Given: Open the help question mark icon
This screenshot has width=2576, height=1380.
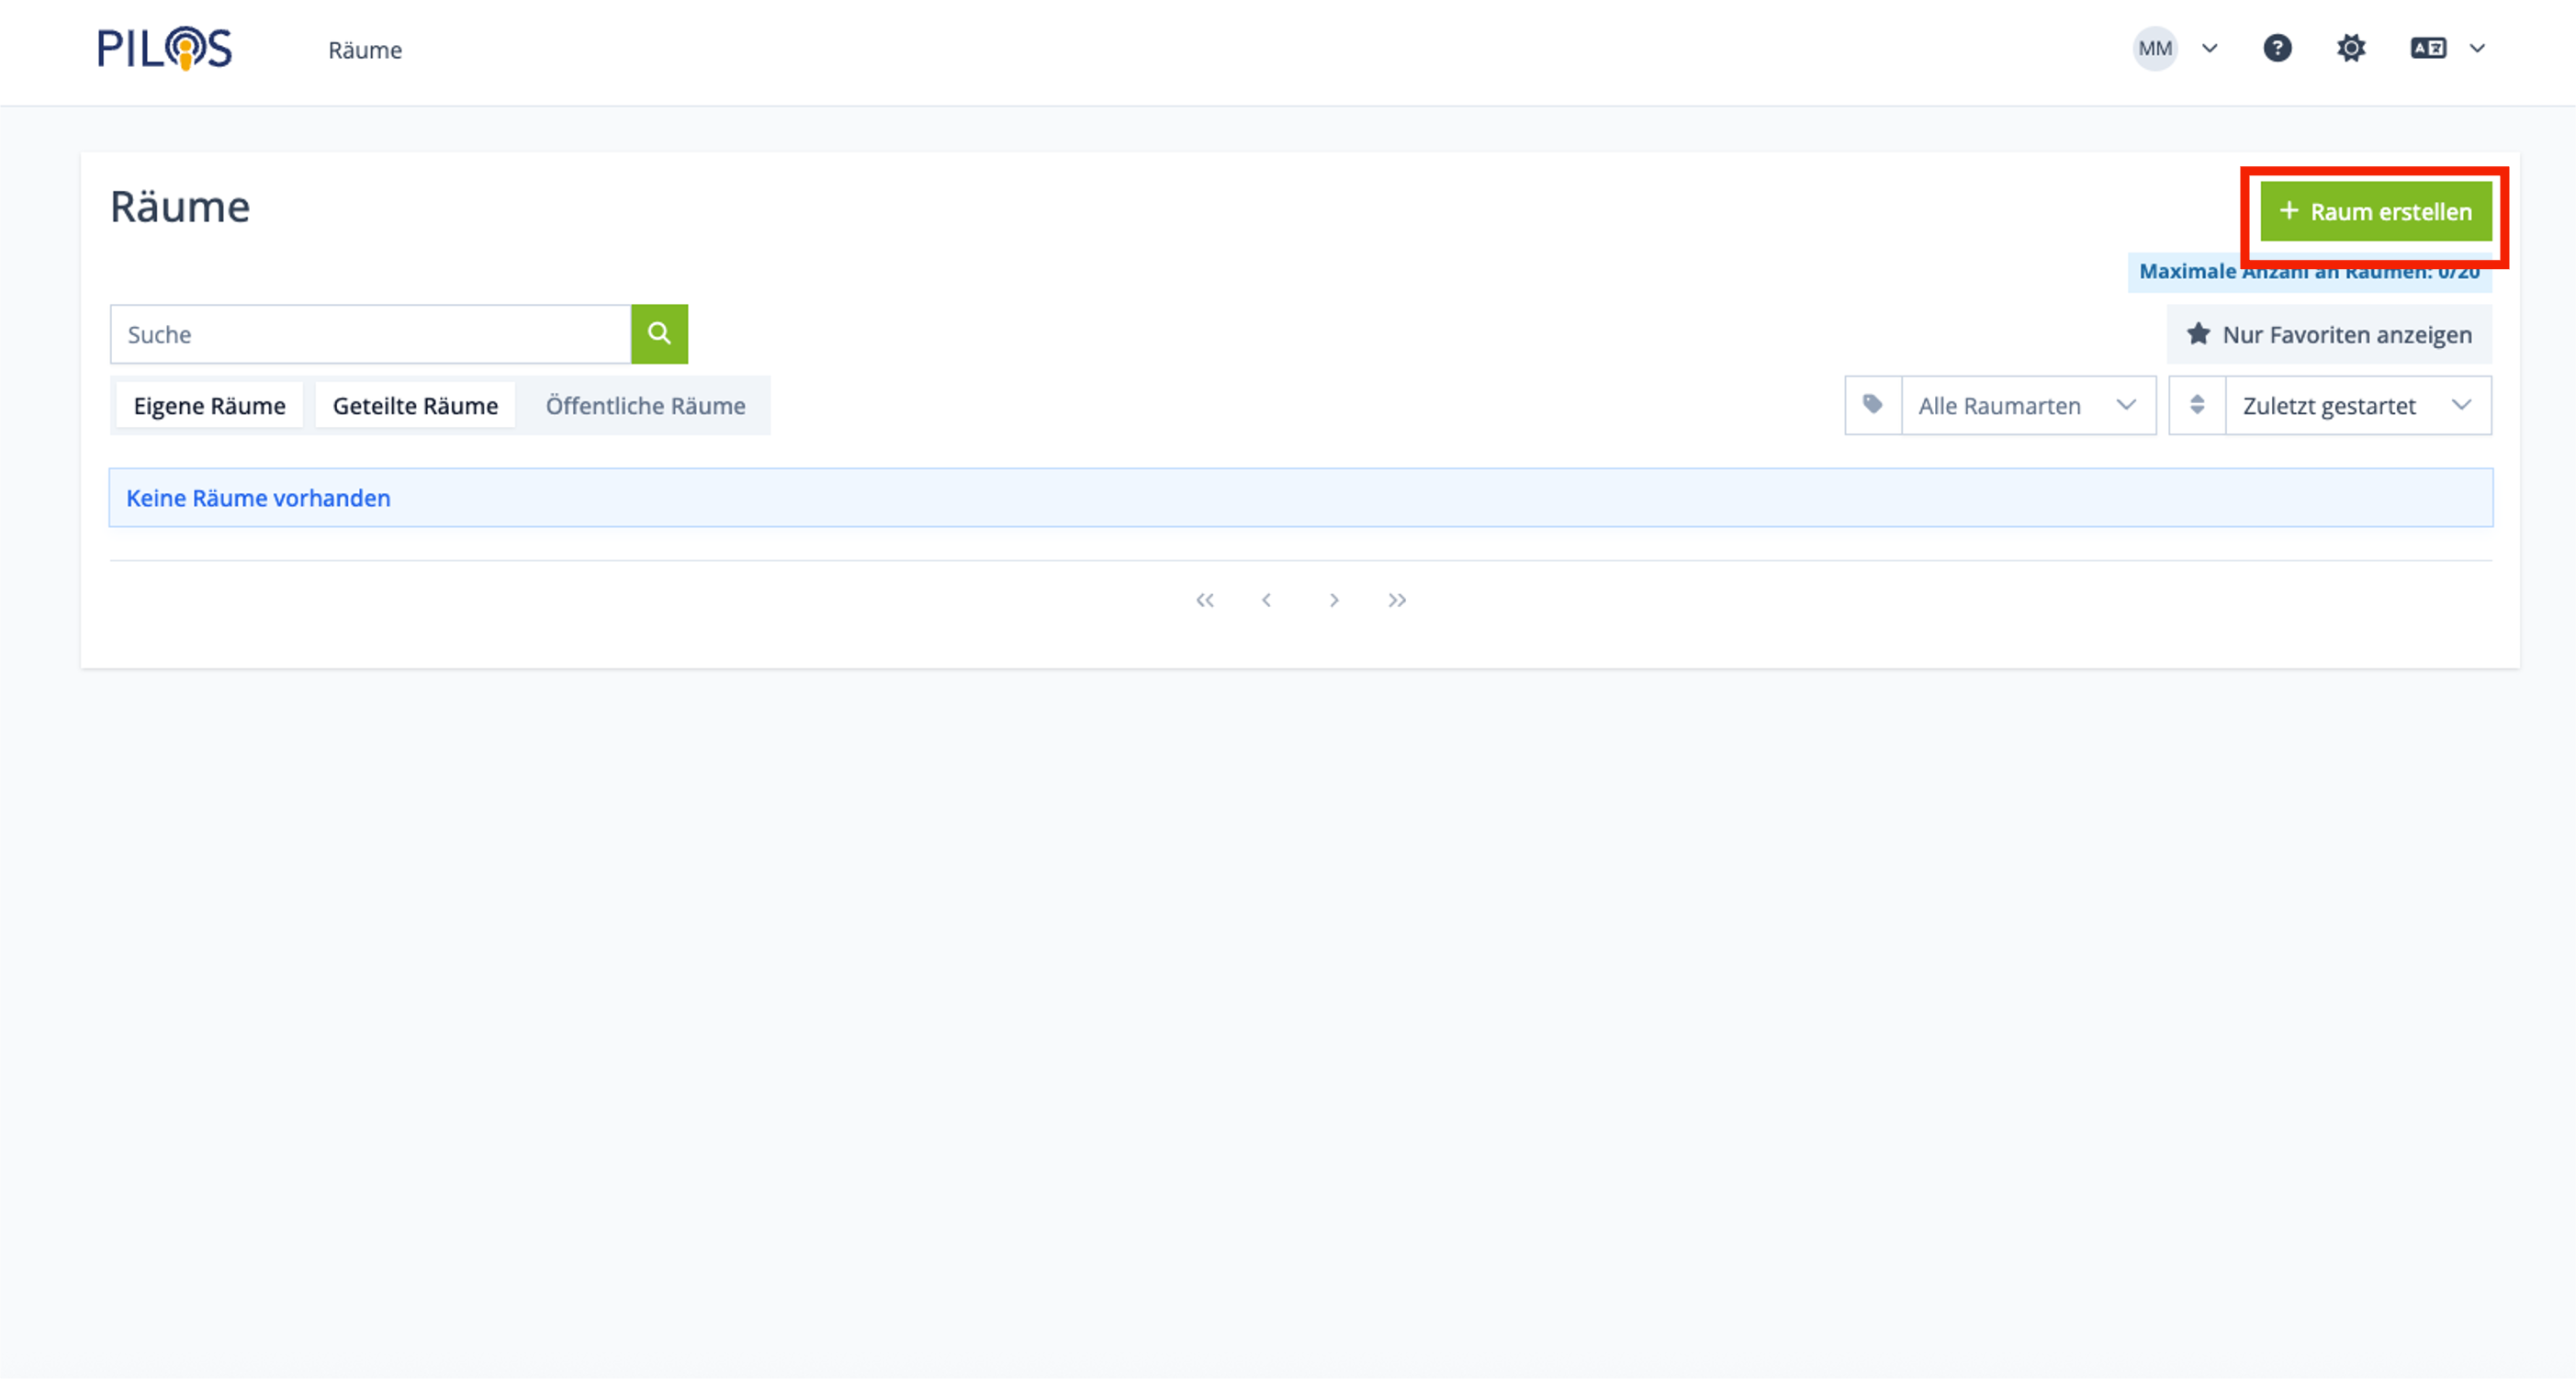Looking at the screenshot, I should point(2277,48).
